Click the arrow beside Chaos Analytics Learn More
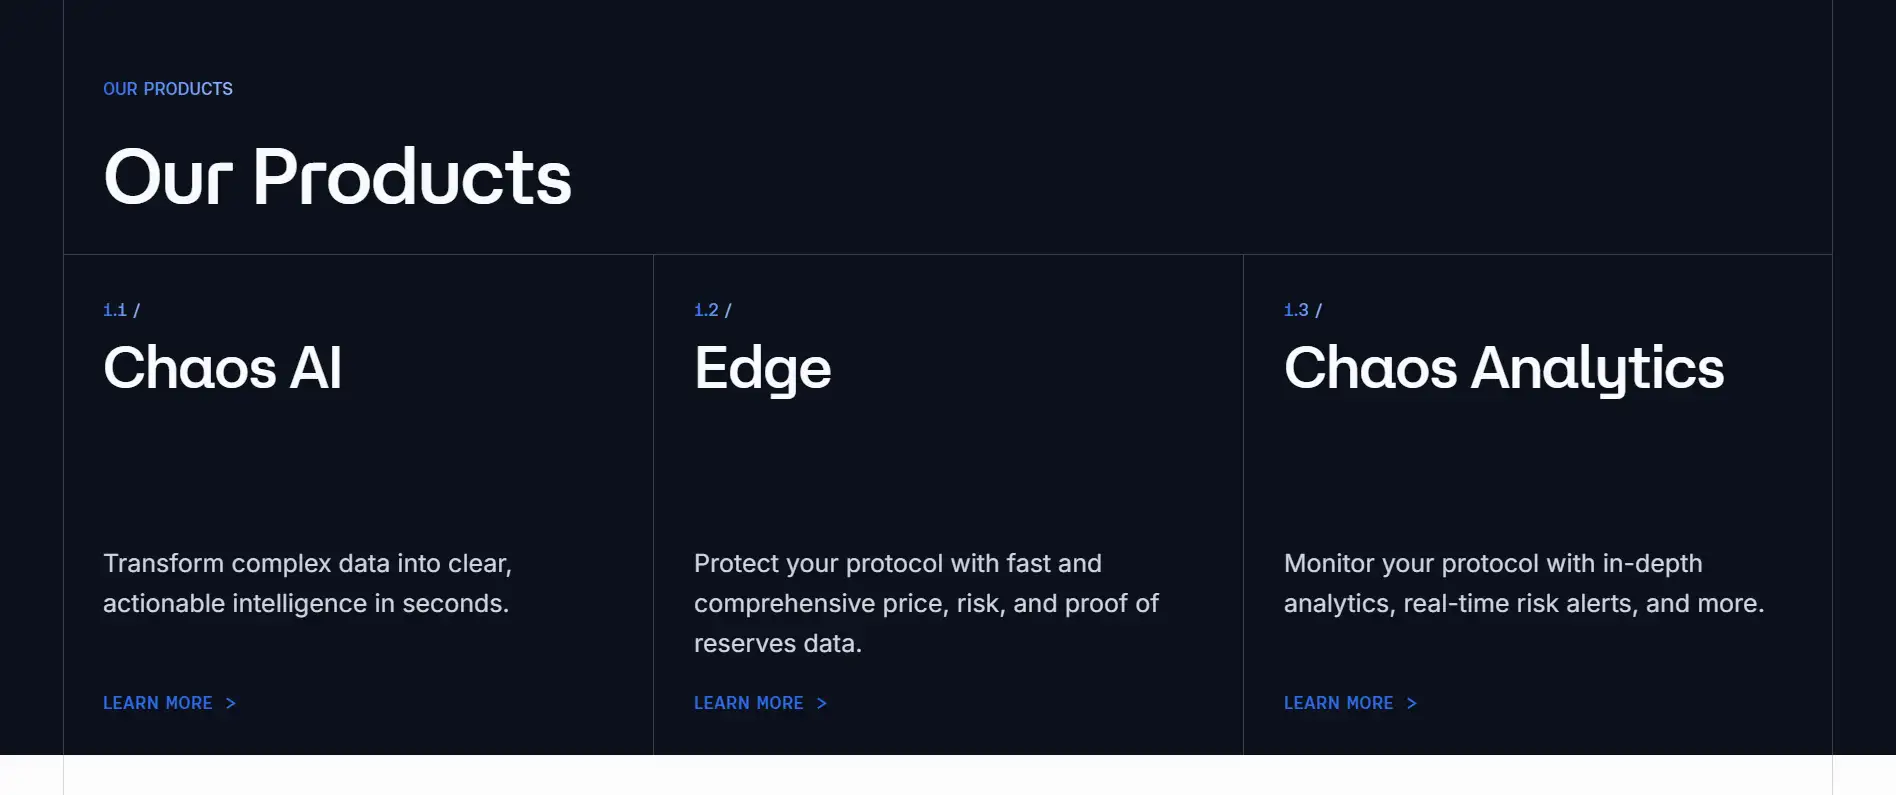This screenshot has height=795, width=1896. pyautogui.click(x=1412, y=703)
